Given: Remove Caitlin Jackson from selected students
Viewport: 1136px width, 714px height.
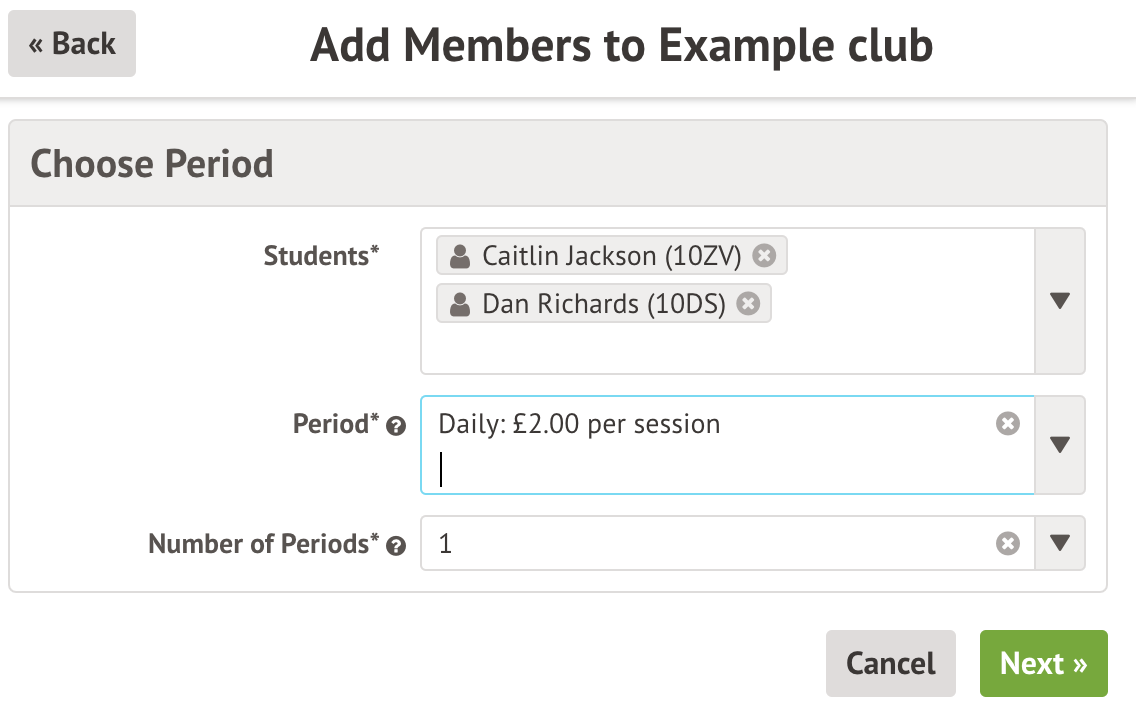Looking at the screenshot, I should pyautogui.click(x=764, y=256).
